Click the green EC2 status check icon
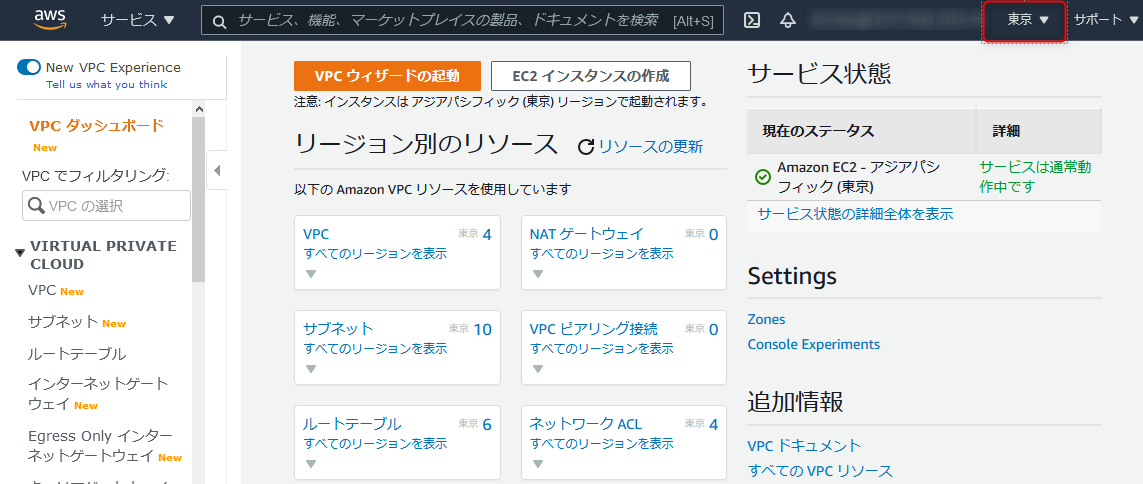1143x484 pixels. pyautogui.click(x=762, y=176)
